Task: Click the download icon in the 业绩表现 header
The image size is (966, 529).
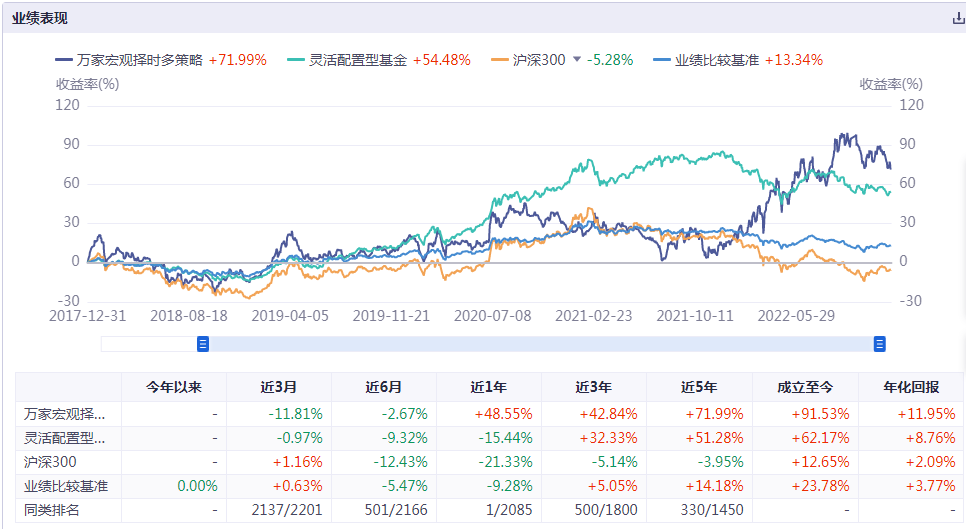Action: (958, 18)
